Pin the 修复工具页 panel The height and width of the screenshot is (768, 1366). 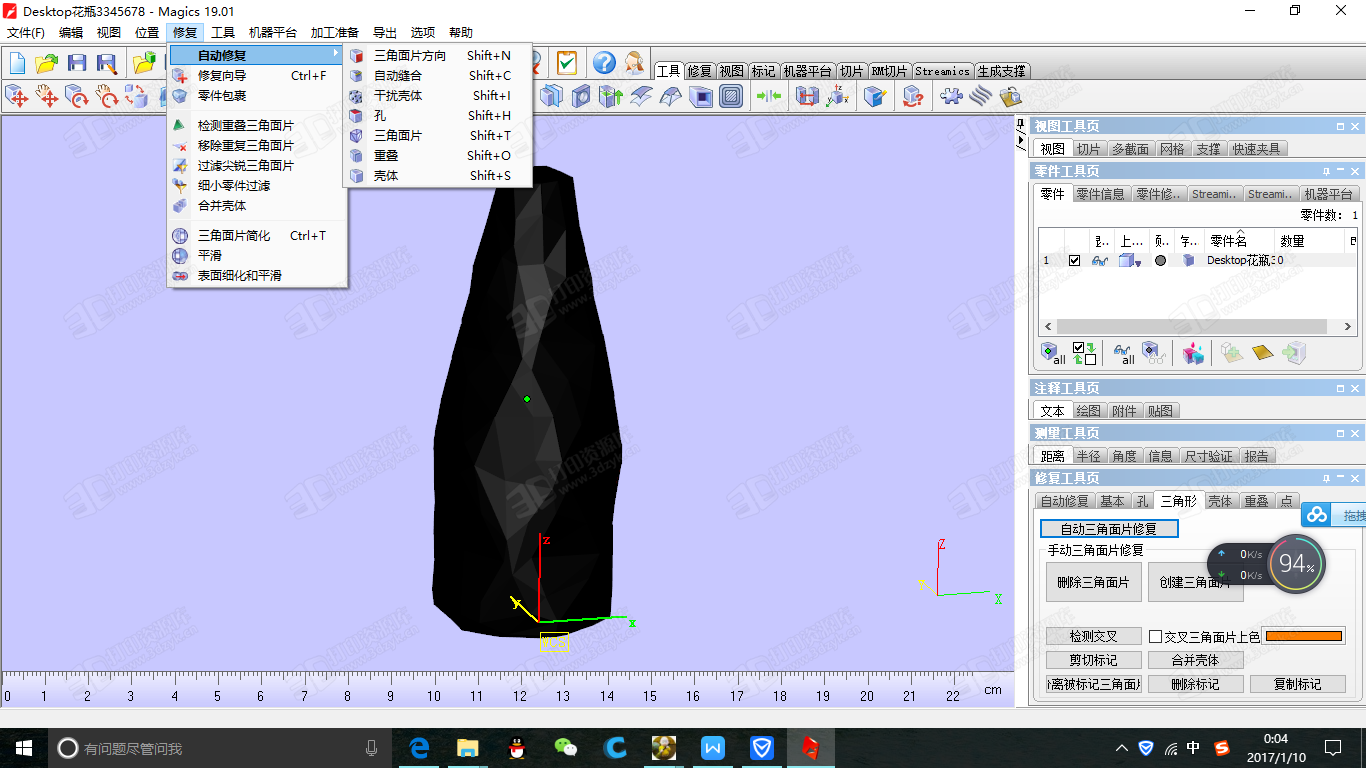pos(1326,478)
